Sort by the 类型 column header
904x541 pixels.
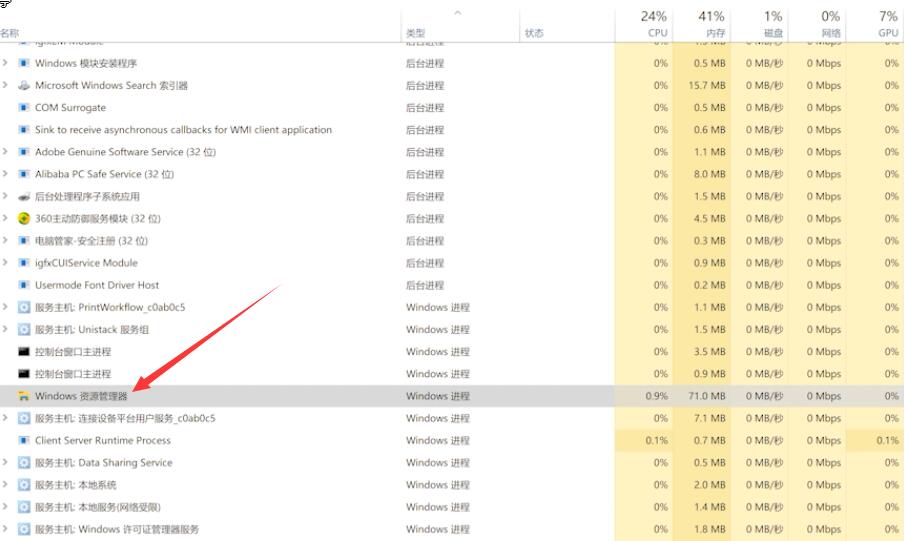pyautogui.click(x=415, y=33)
